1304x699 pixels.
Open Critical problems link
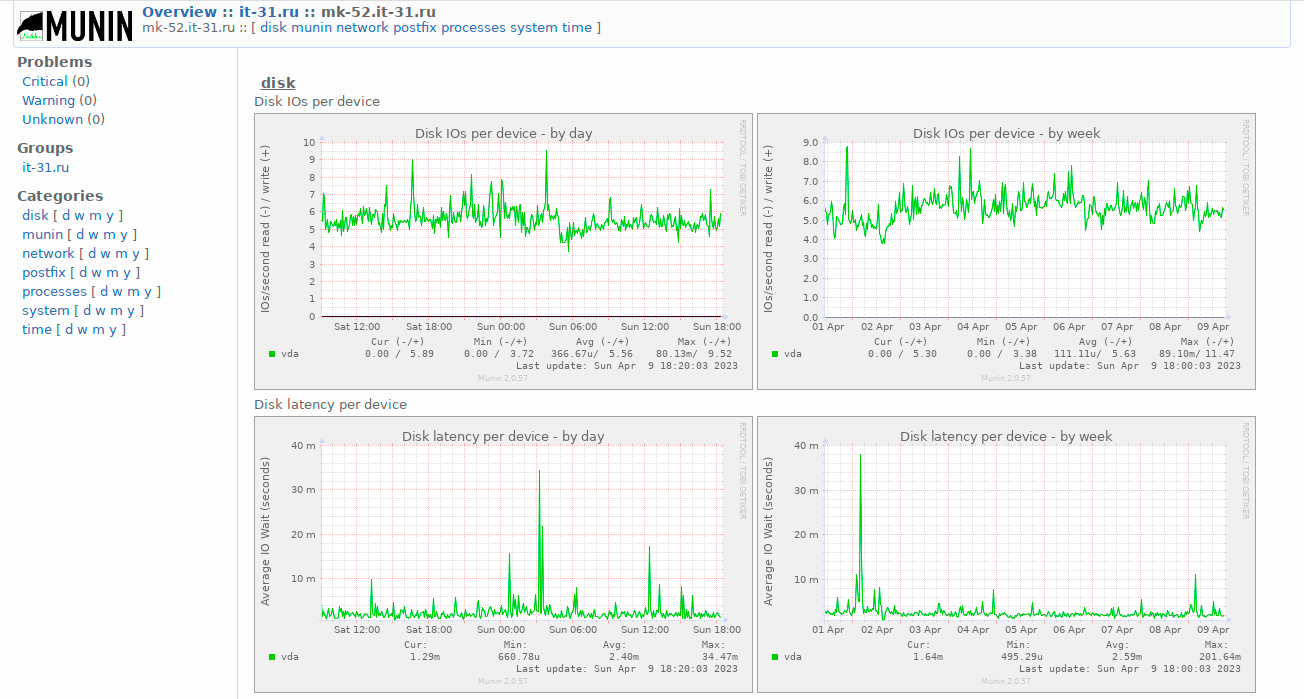[x=45, y=81]
